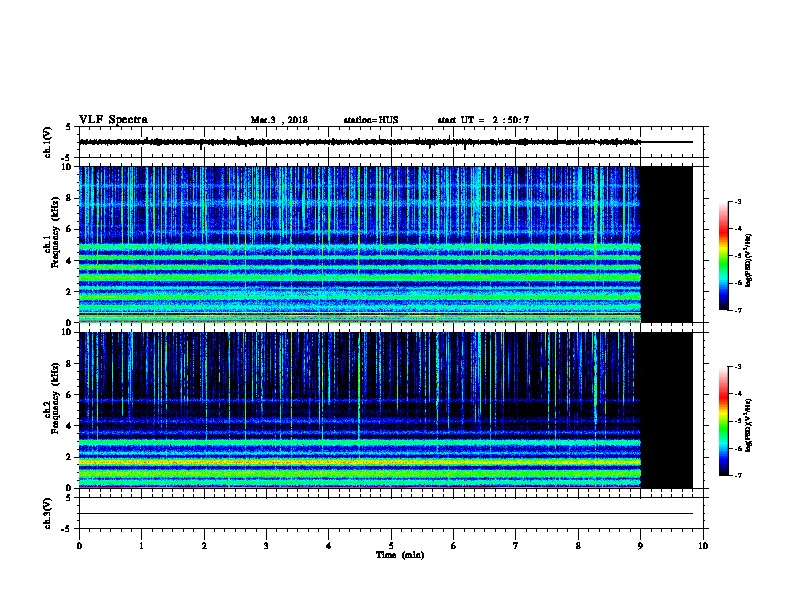This screenshot has width=792, height=612.
Task: Click the ch.2 "Frequency (kHz)" axis label
Action: 55,398
